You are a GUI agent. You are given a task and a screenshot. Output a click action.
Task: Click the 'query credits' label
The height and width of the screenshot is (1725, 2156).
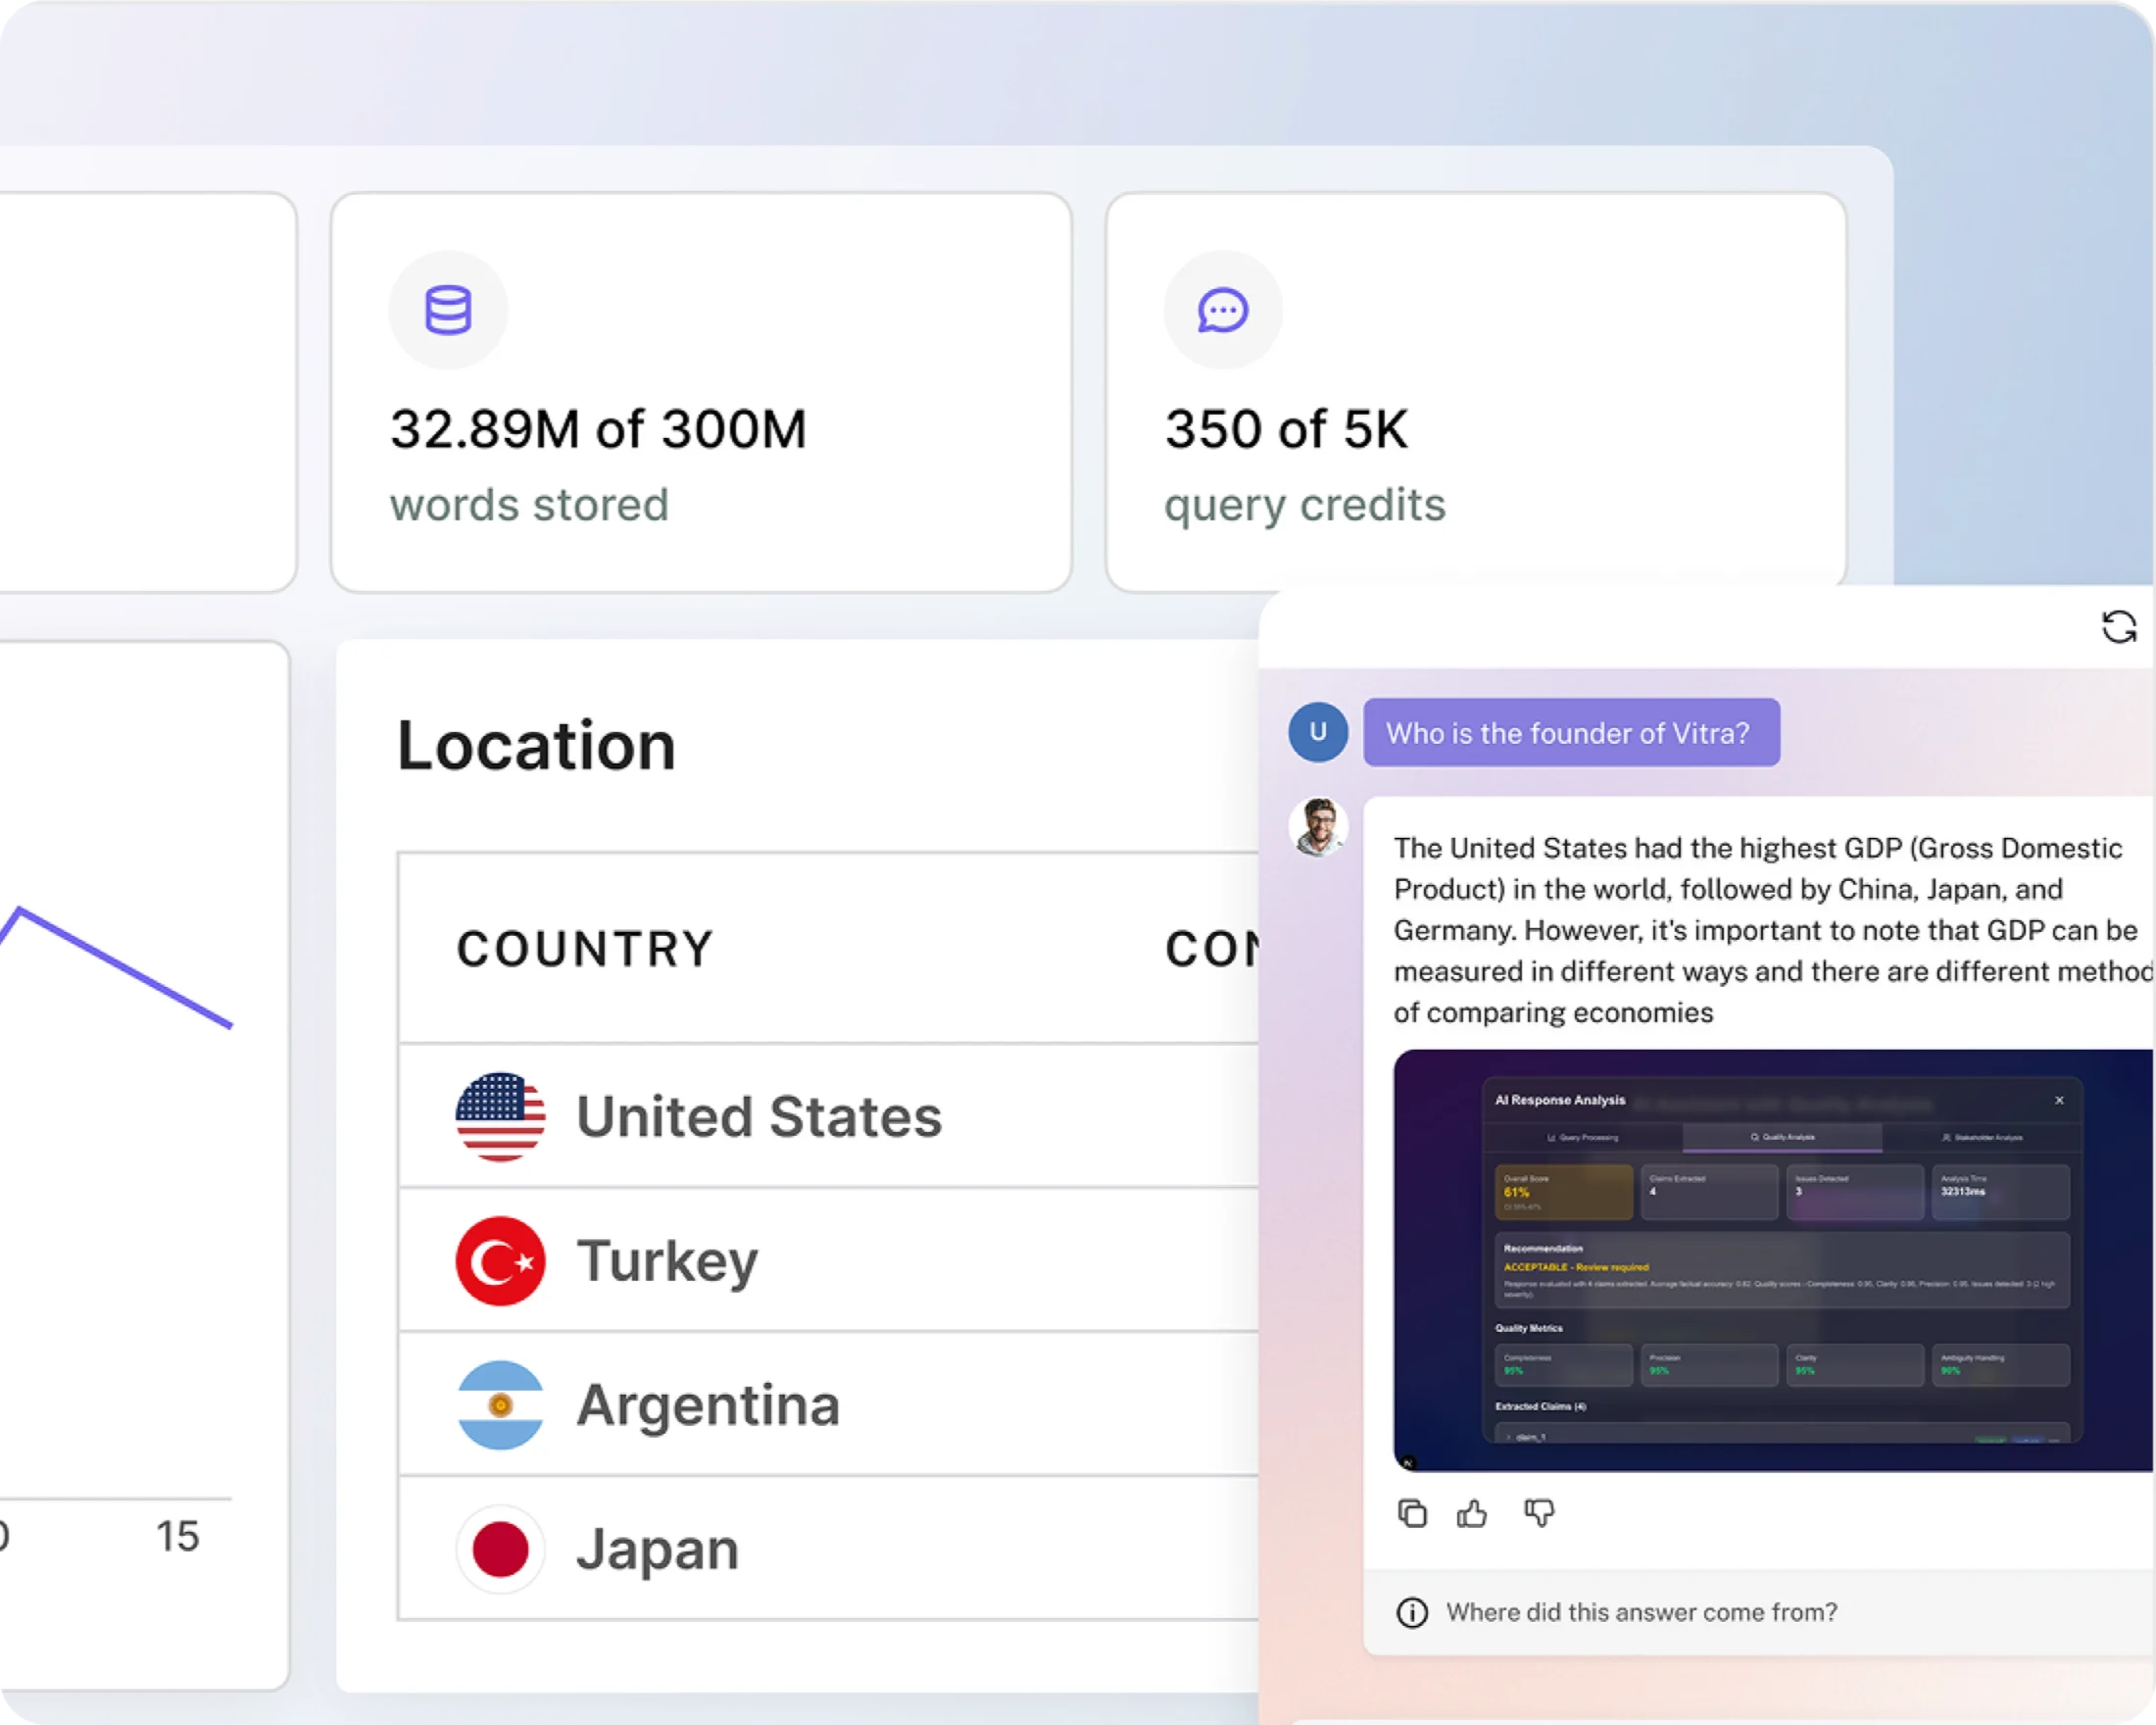(x=1305, y=506)
